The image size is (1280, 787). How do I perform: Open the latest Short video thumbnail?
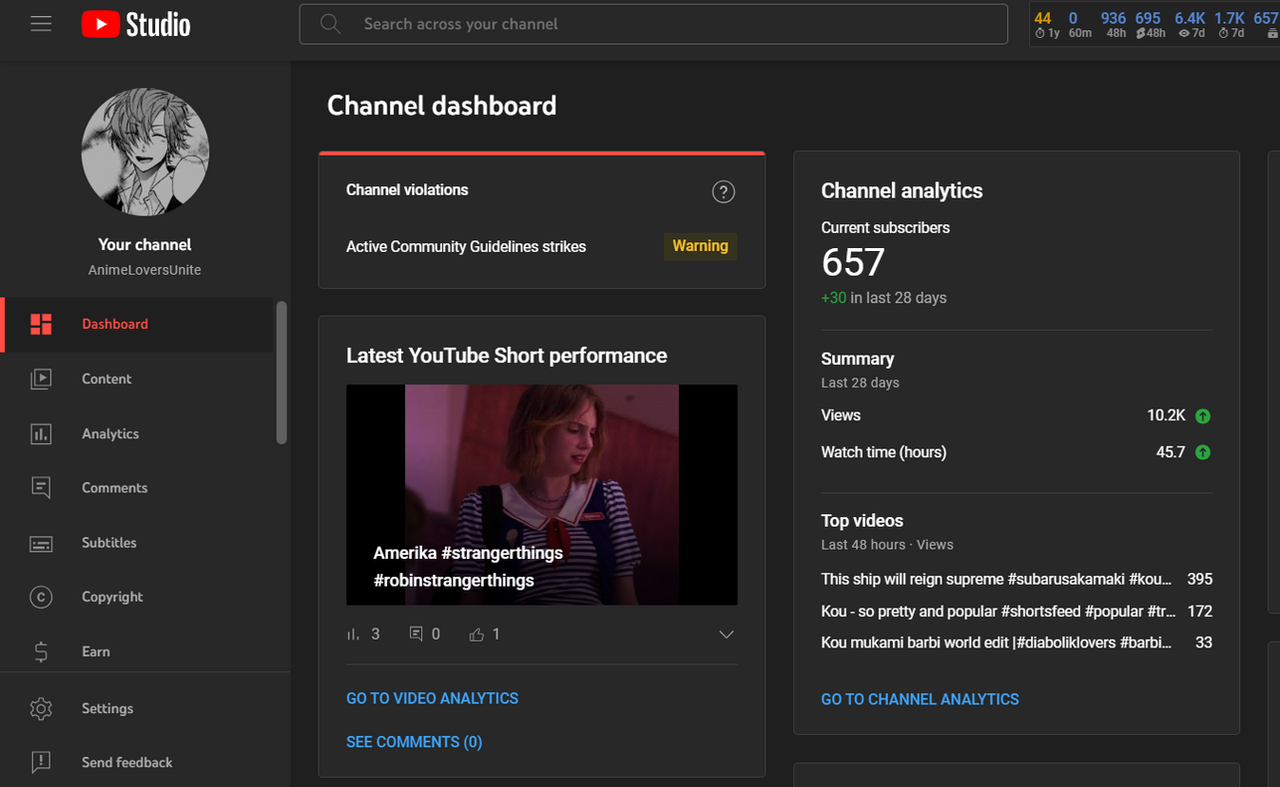click(x=542, y=495)
